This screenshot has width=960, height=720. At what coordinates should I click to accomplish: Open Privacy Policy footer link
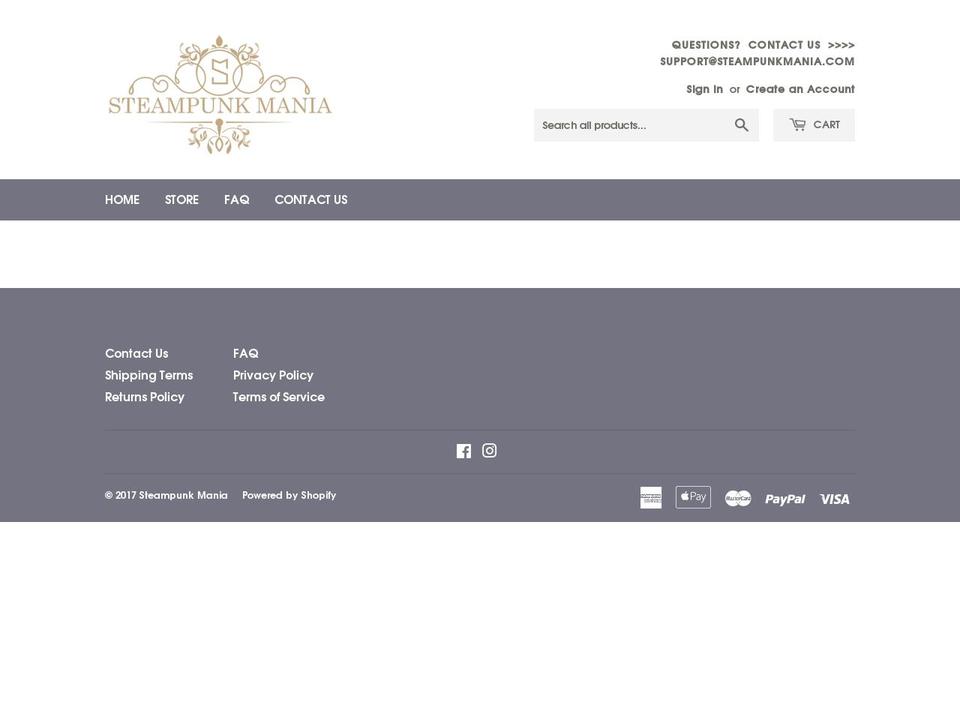273,375
